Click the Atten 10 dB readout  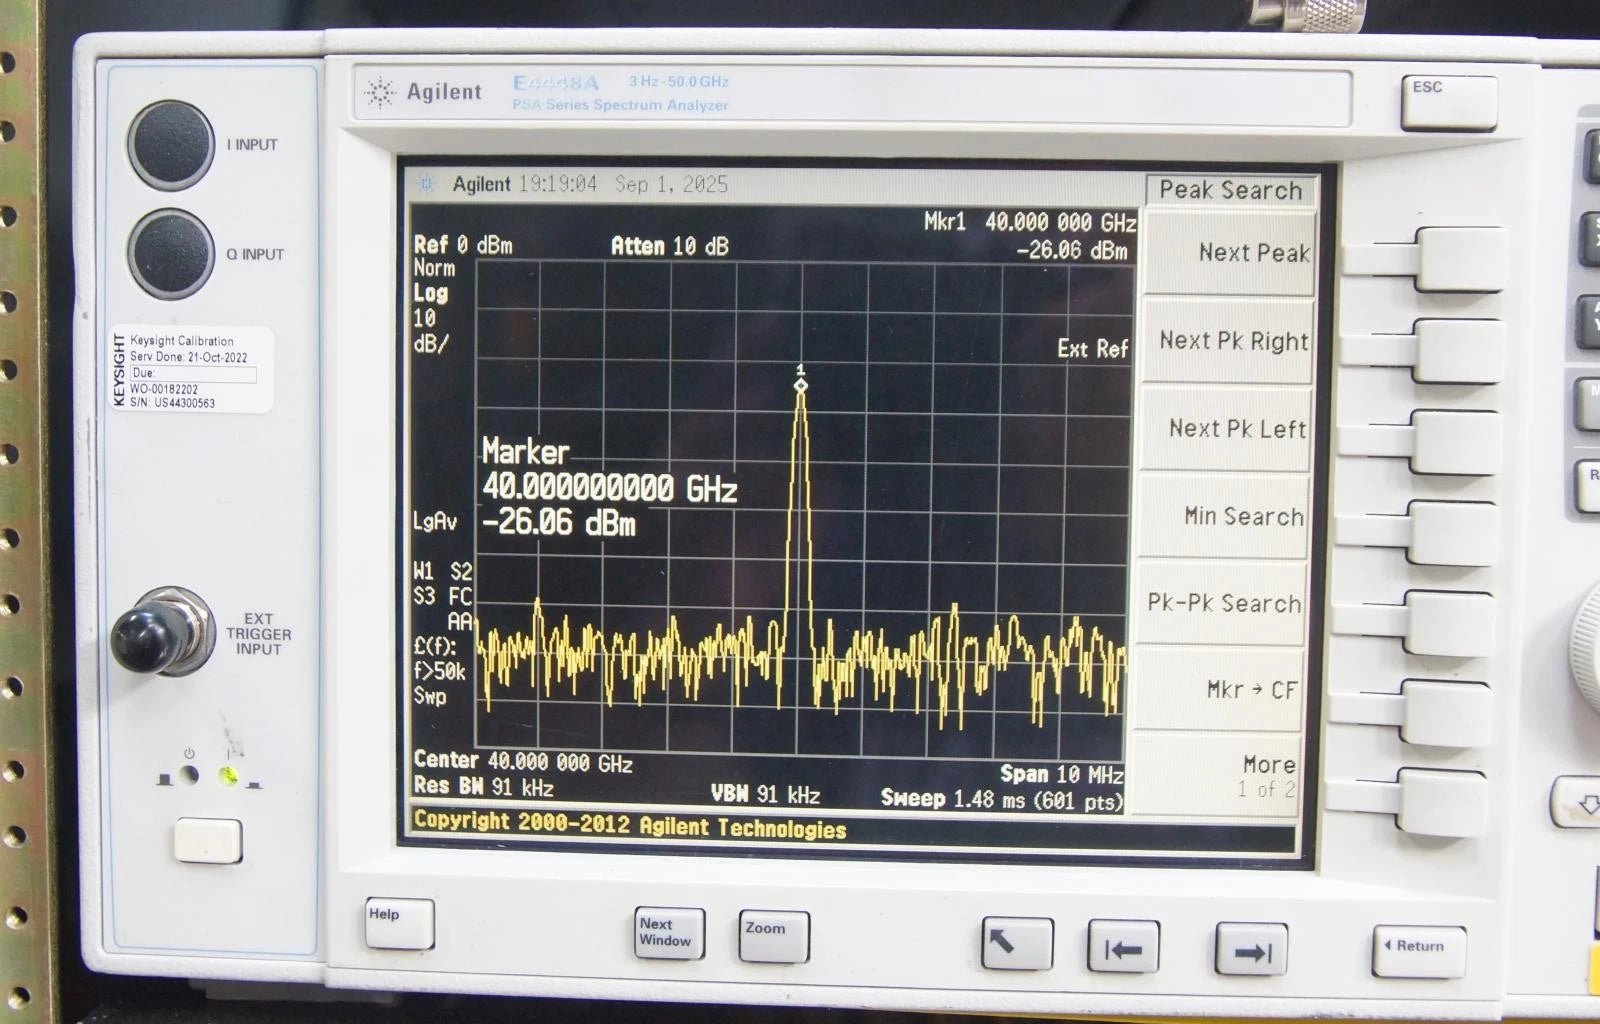point(670,246)
